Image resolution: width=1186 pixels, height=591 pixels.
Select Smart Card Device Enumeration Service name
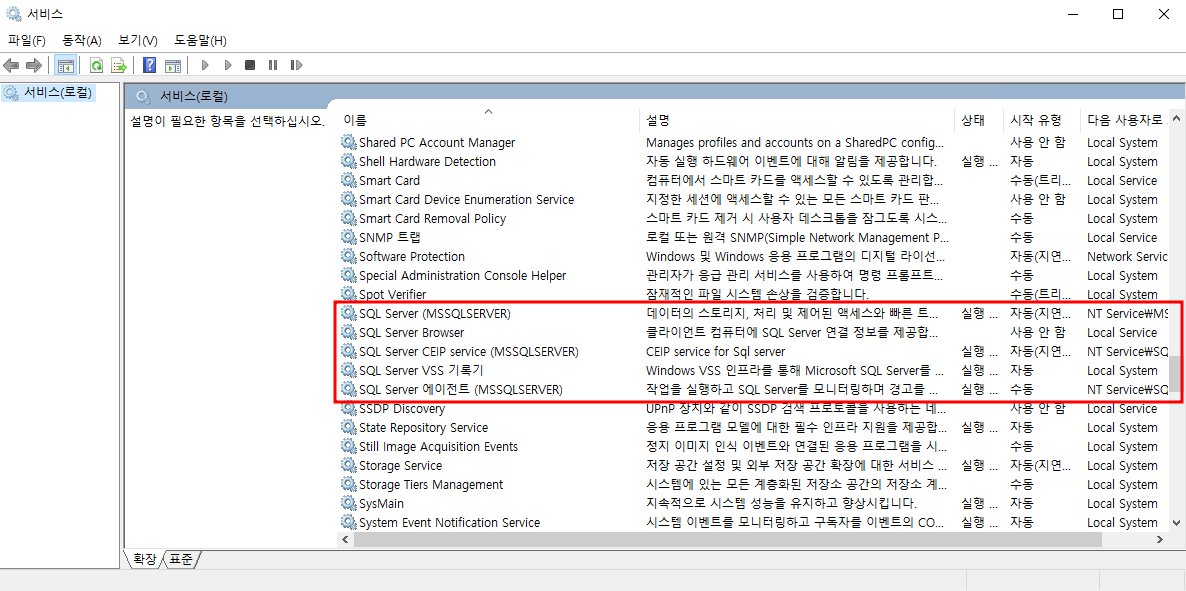coord(467,199)
